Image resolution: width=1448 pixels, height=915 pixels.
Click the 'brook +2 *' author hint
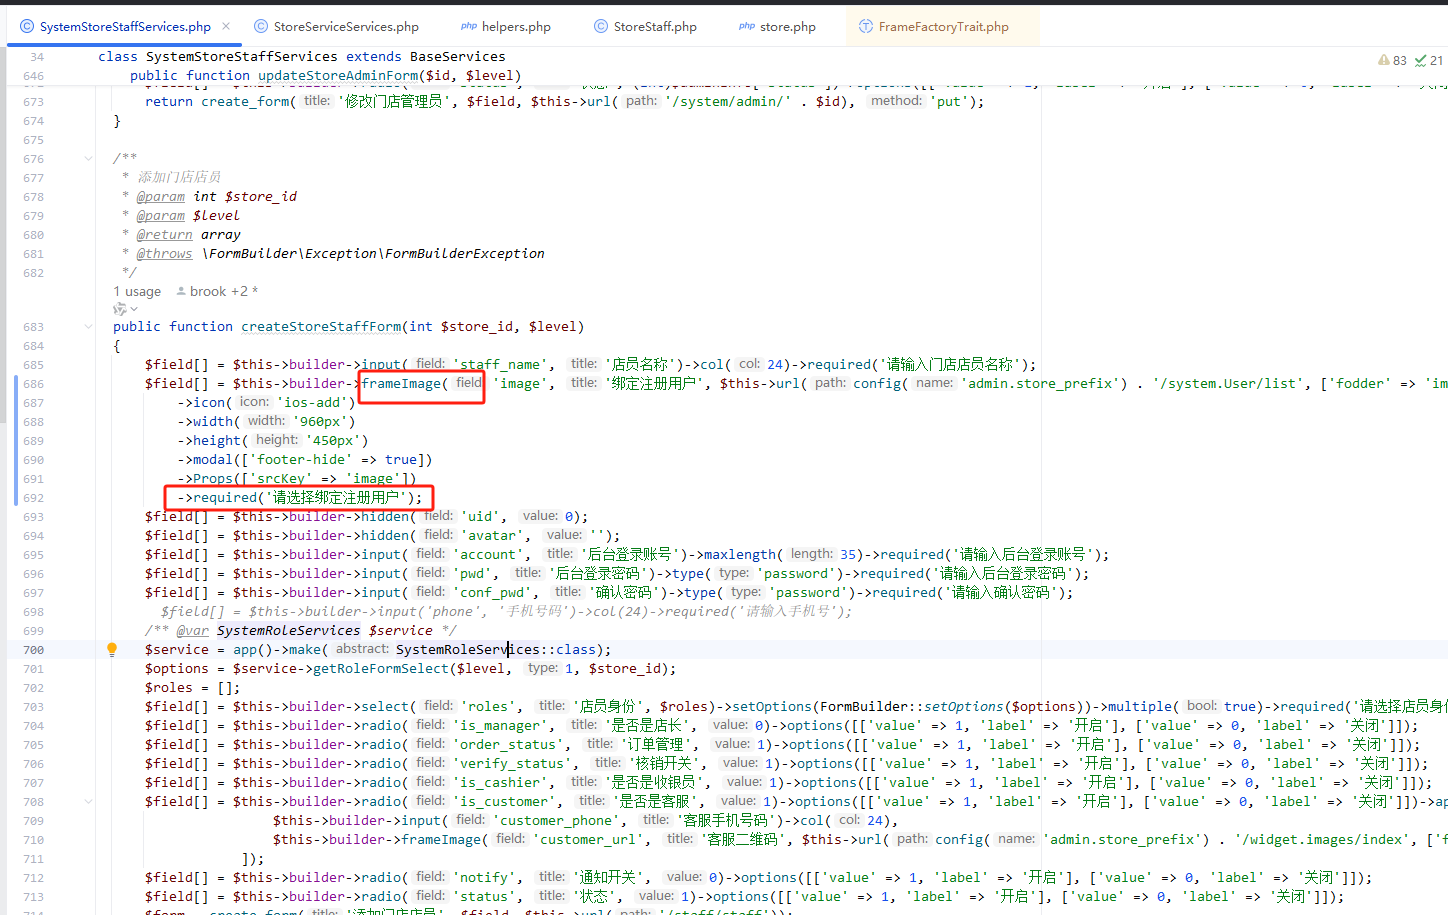(217, 291)
